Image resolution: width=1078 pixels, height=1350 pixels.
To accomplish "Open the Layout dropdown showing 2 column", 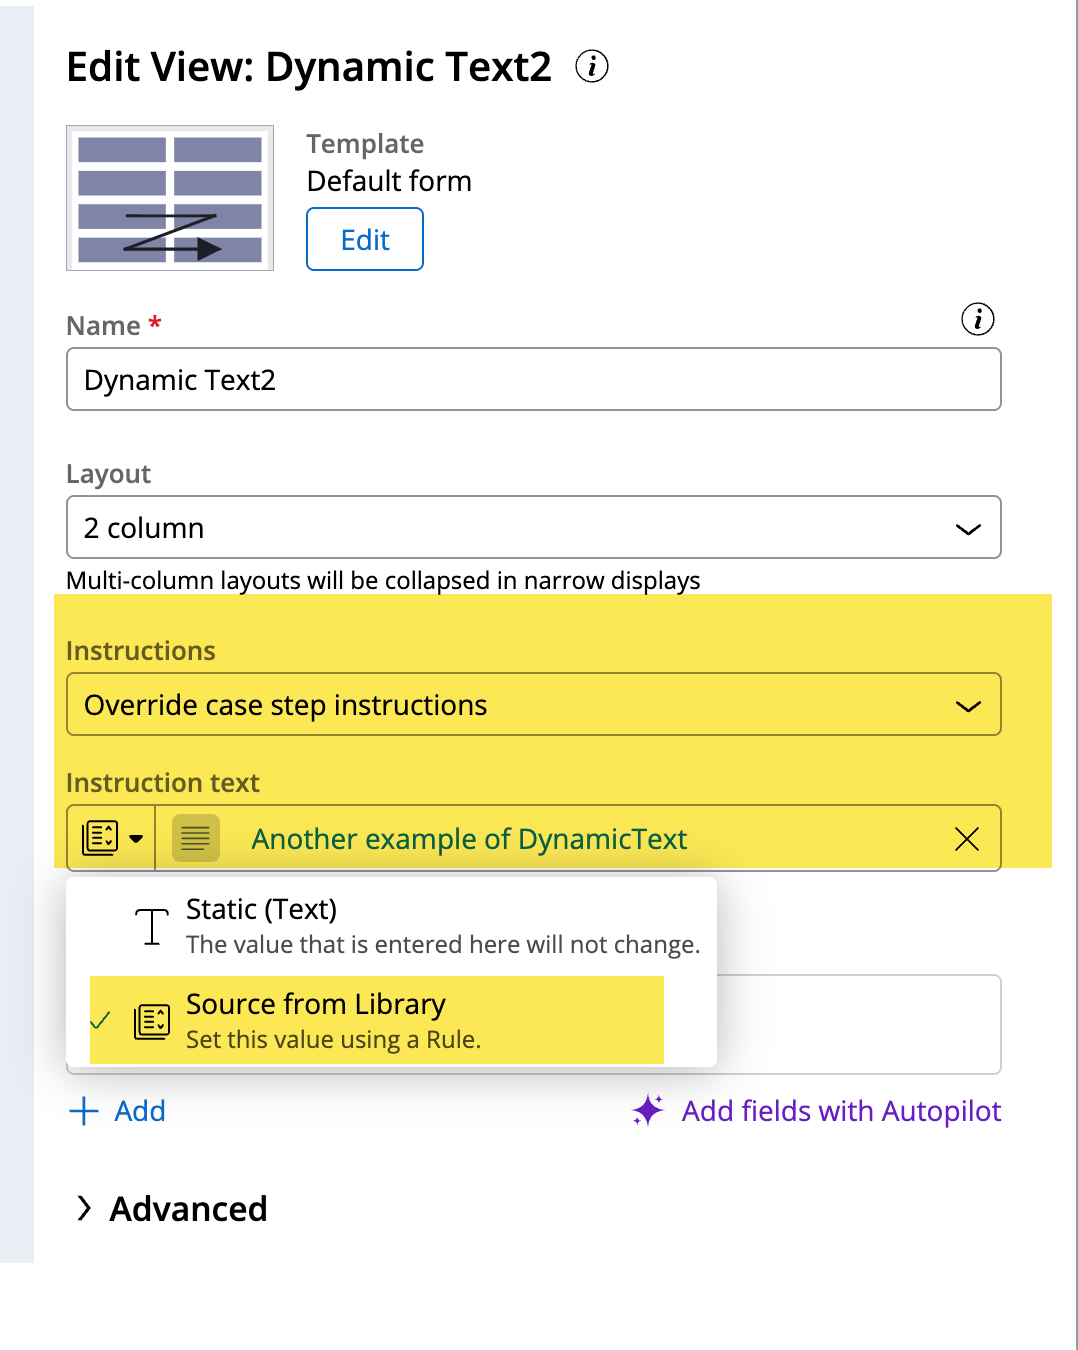I will [533, 527].
